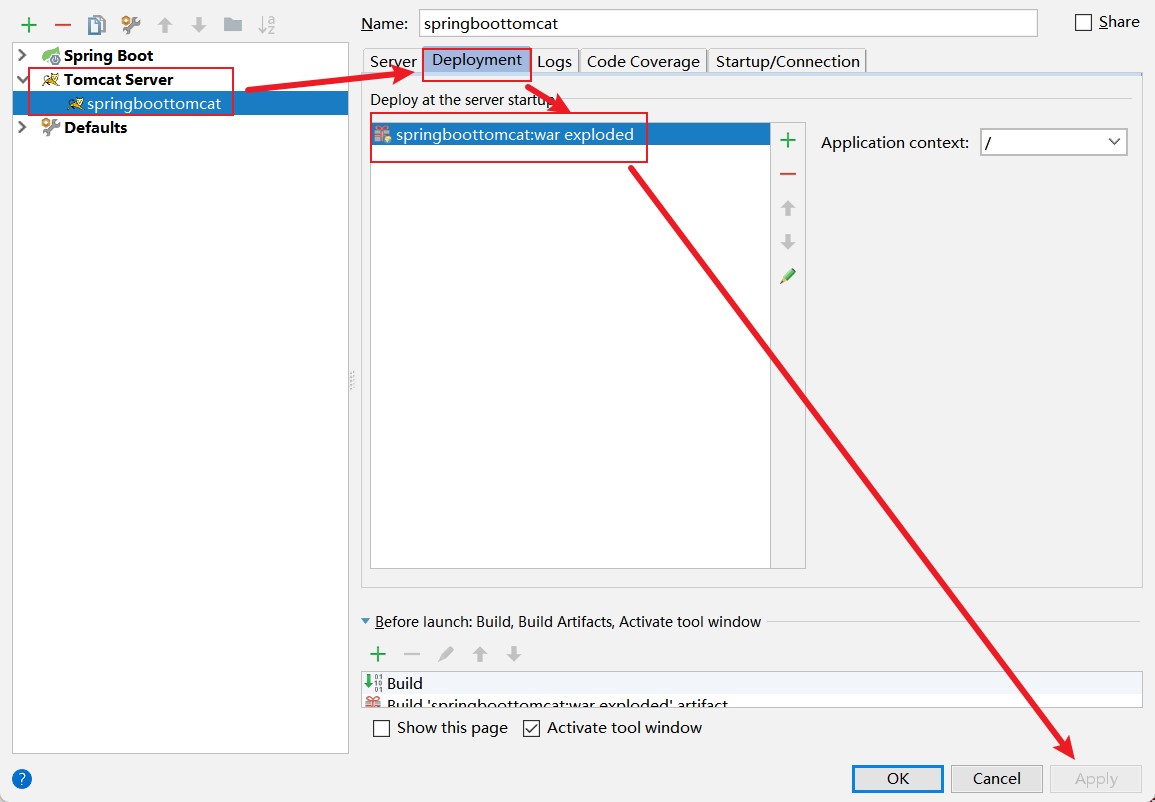The width and height of the screenshot is (1155, 802).
Task: Collapse the Before launch section triangle
Action: (365, 622)
